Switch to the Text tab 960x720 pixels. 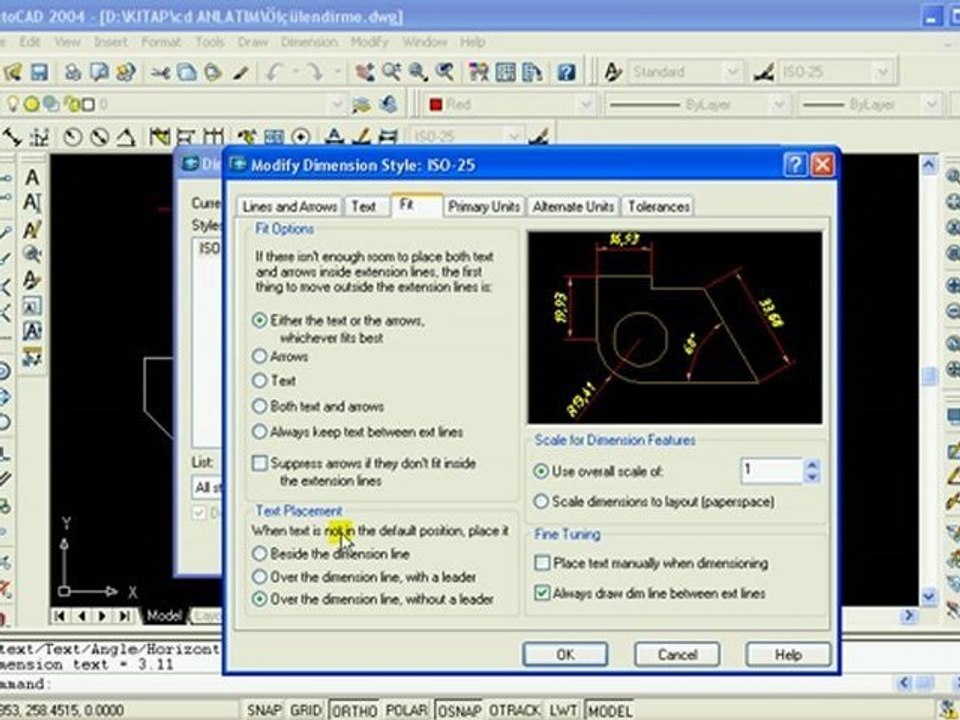coord(364,207)
